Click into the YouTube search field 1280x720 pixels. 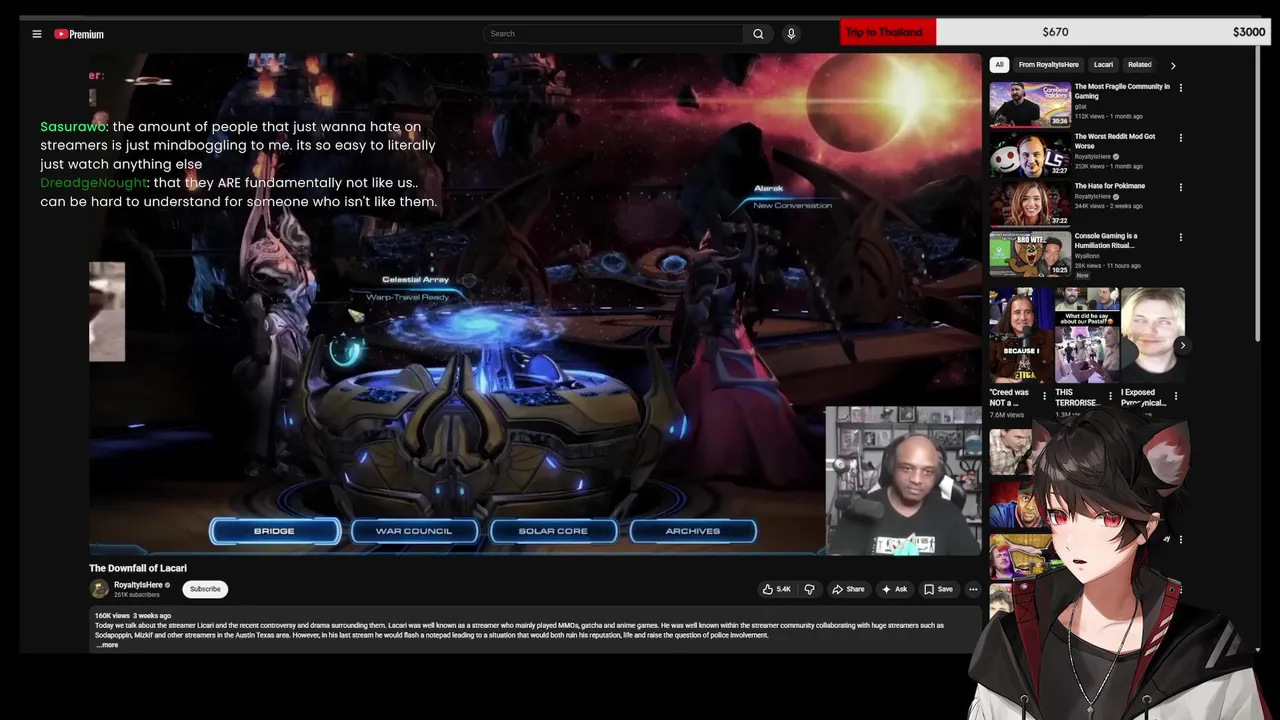(613, 34)
